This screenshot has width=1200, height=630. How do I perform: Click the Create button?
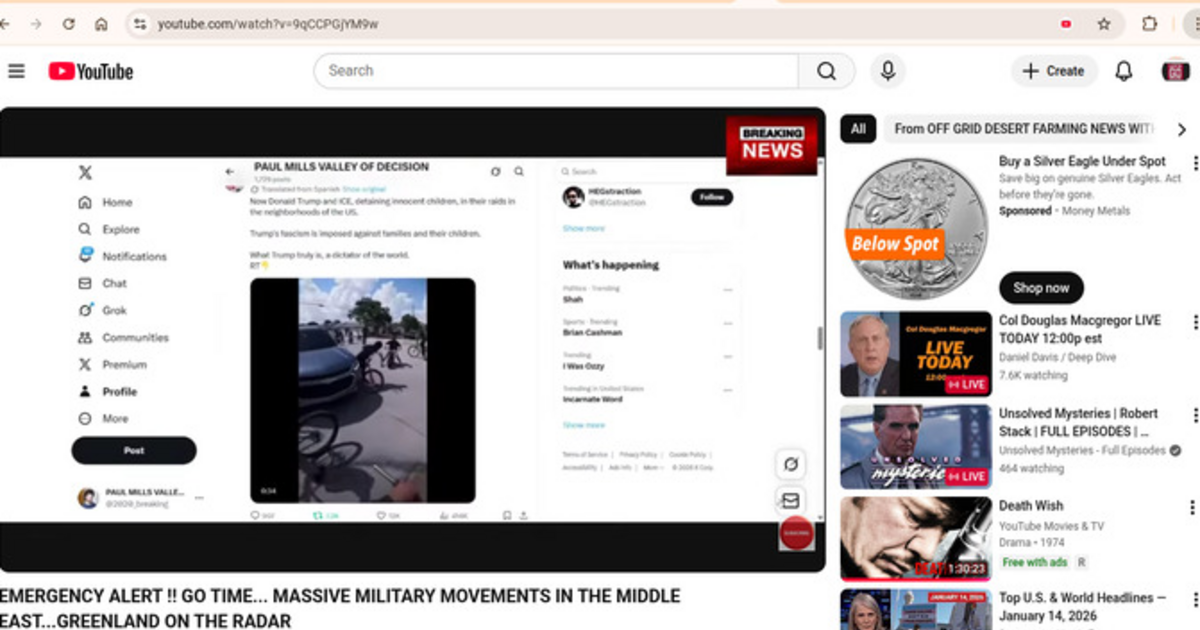1053,70
